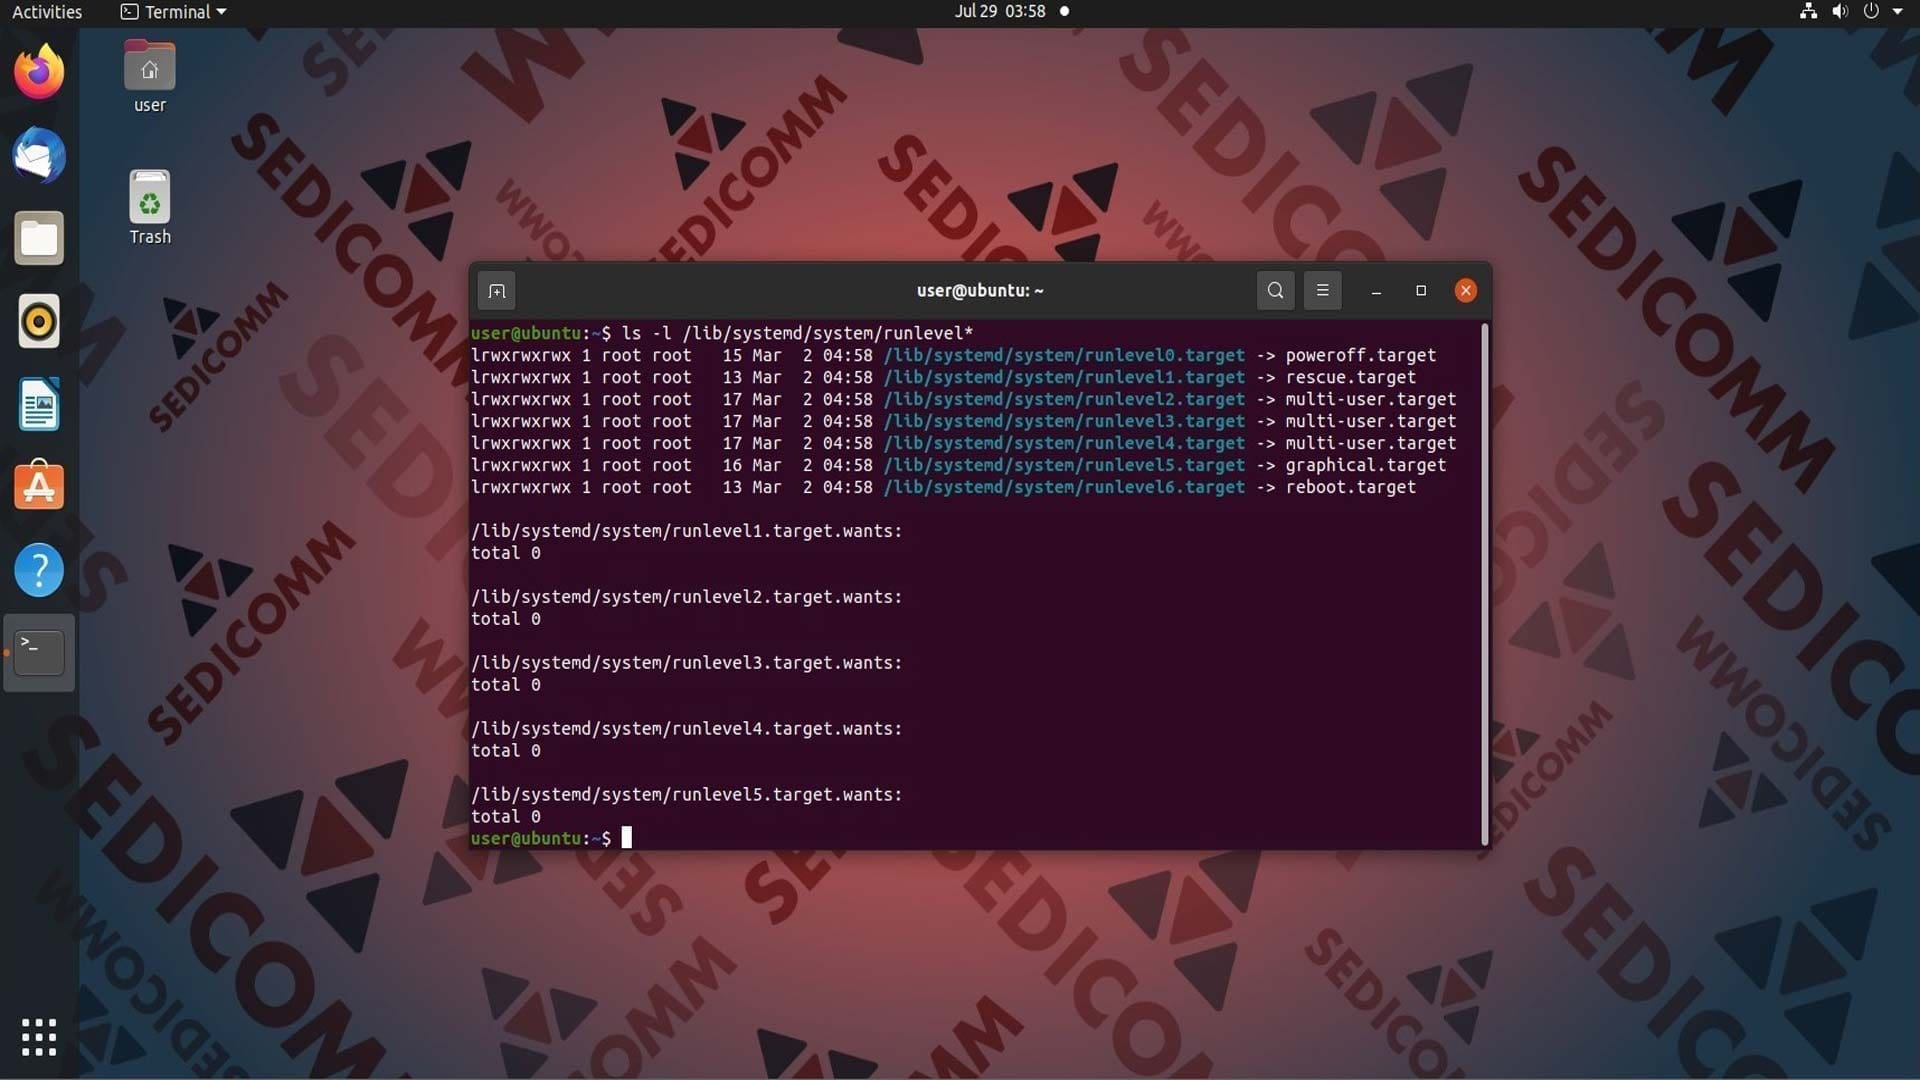Click the runlevel3.target.wants: heading line
The image size is (1920, 1080).
point(686,663)
